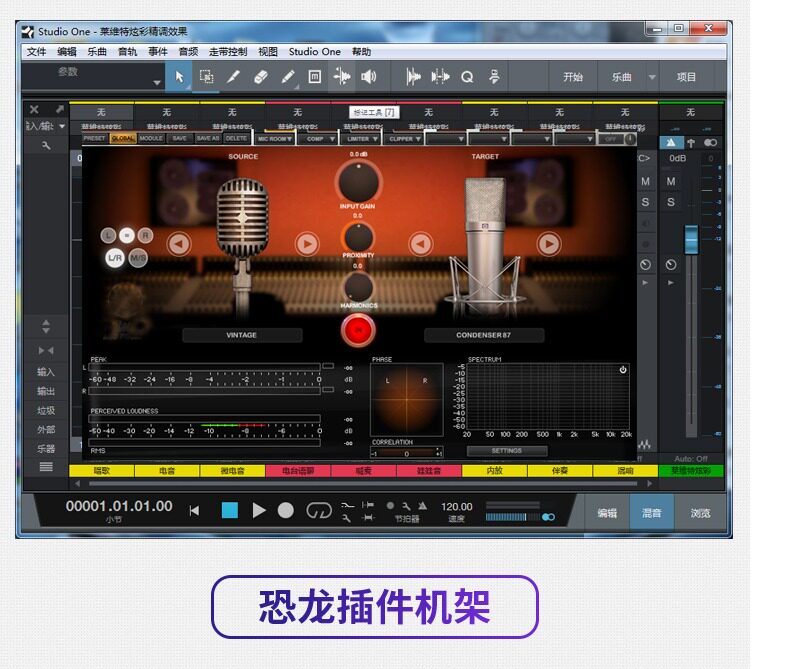Click the SAVE AS button
Viewport: 790px width, 669px height.
[208, 138]
